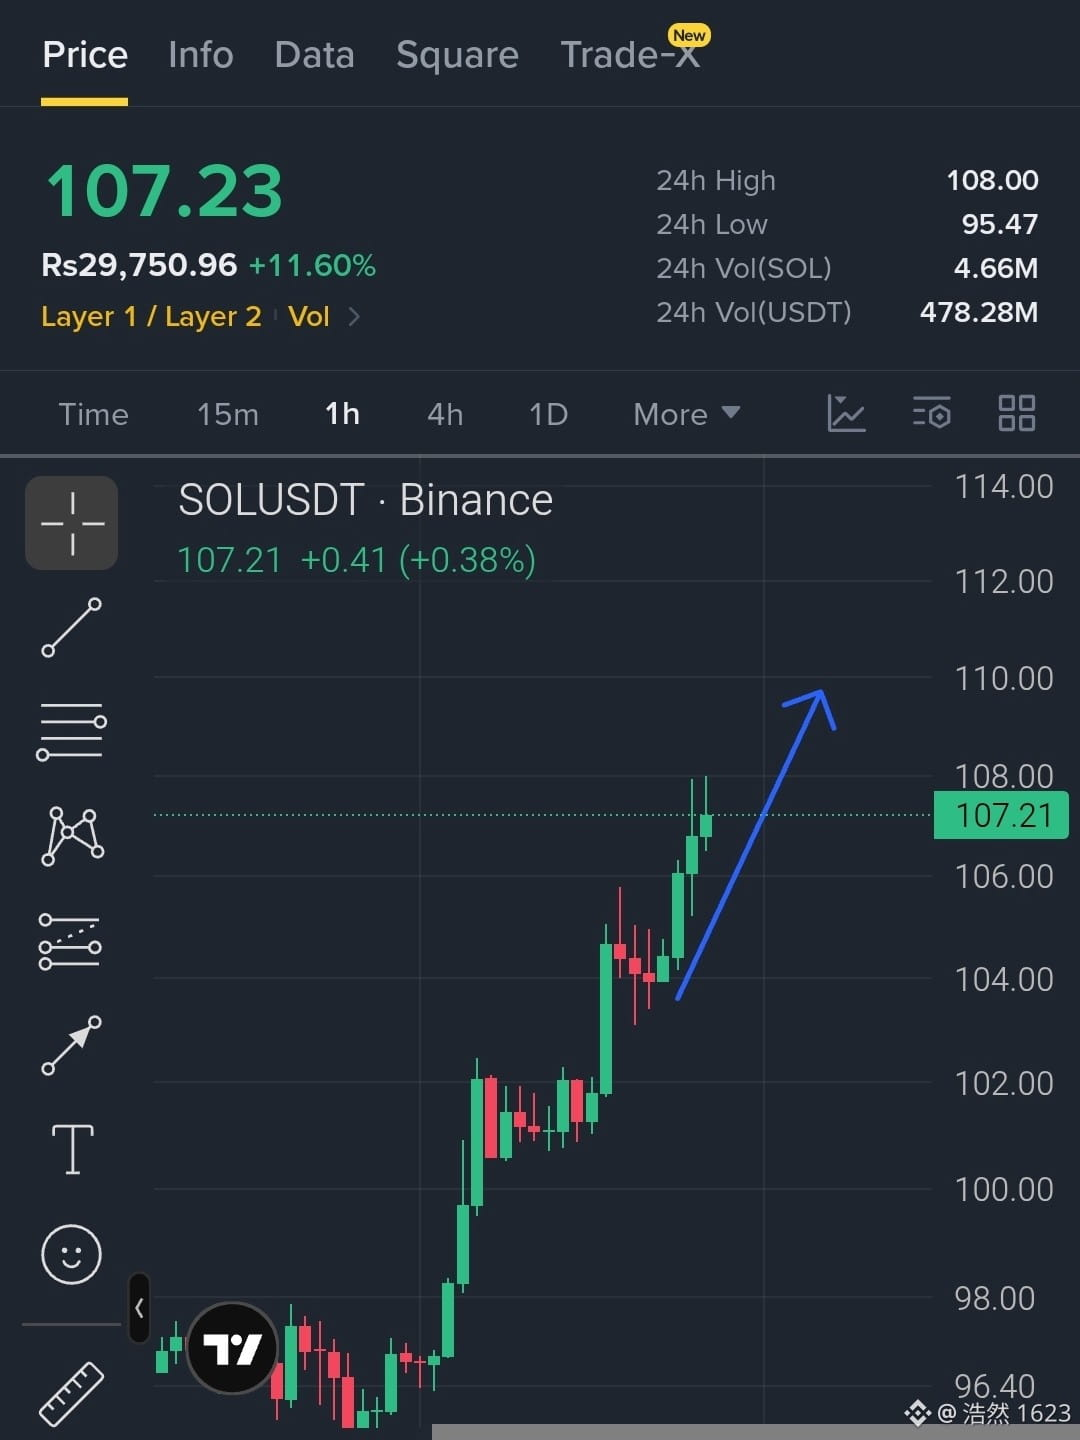Select the 15m interval

point(228,414)
